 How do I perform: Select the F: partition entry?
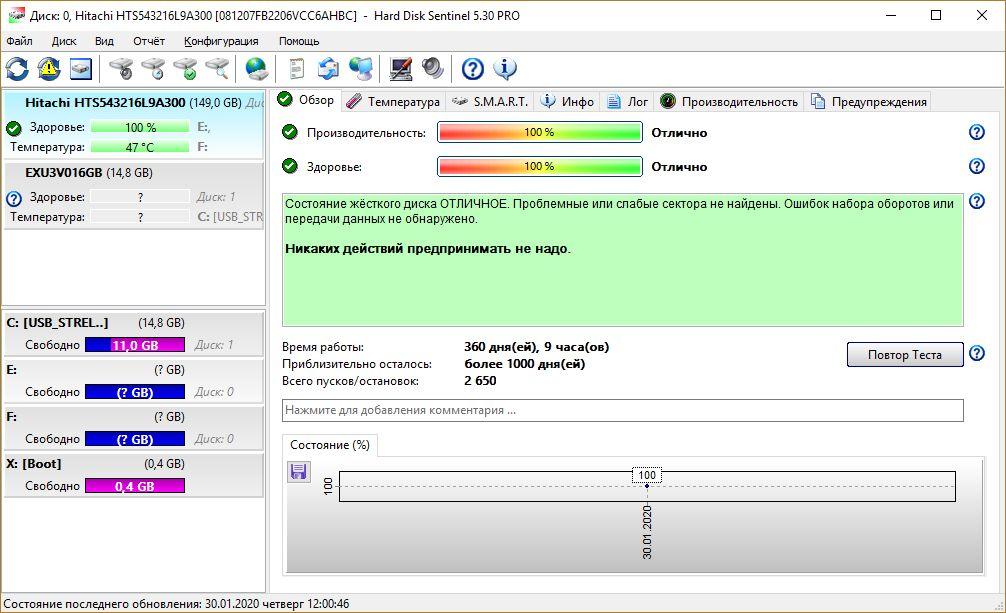(x=133, y=428)
